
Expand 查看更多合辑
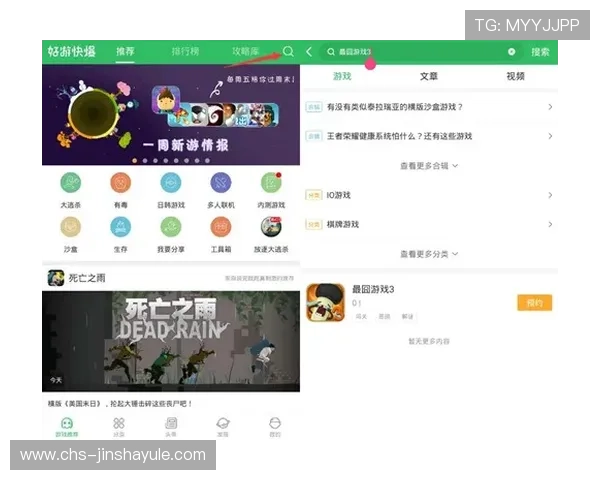pyautogui.click(x=429, y=166)
